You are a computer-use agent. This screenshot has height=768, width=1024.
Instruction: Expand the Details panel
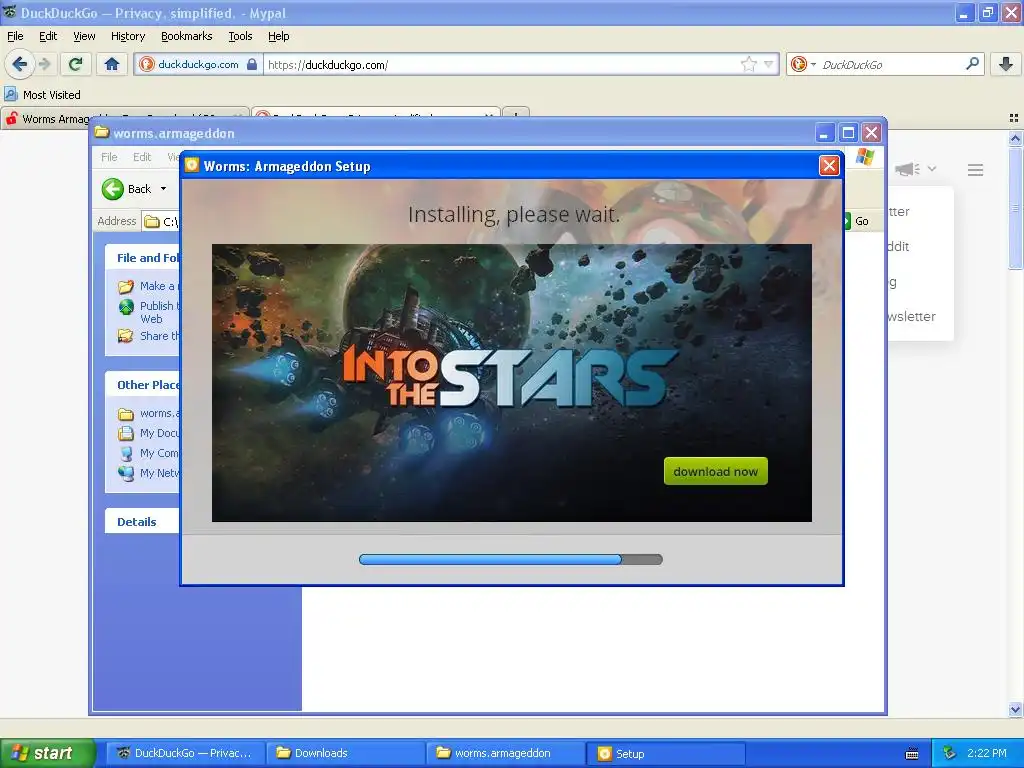point(142,521)
